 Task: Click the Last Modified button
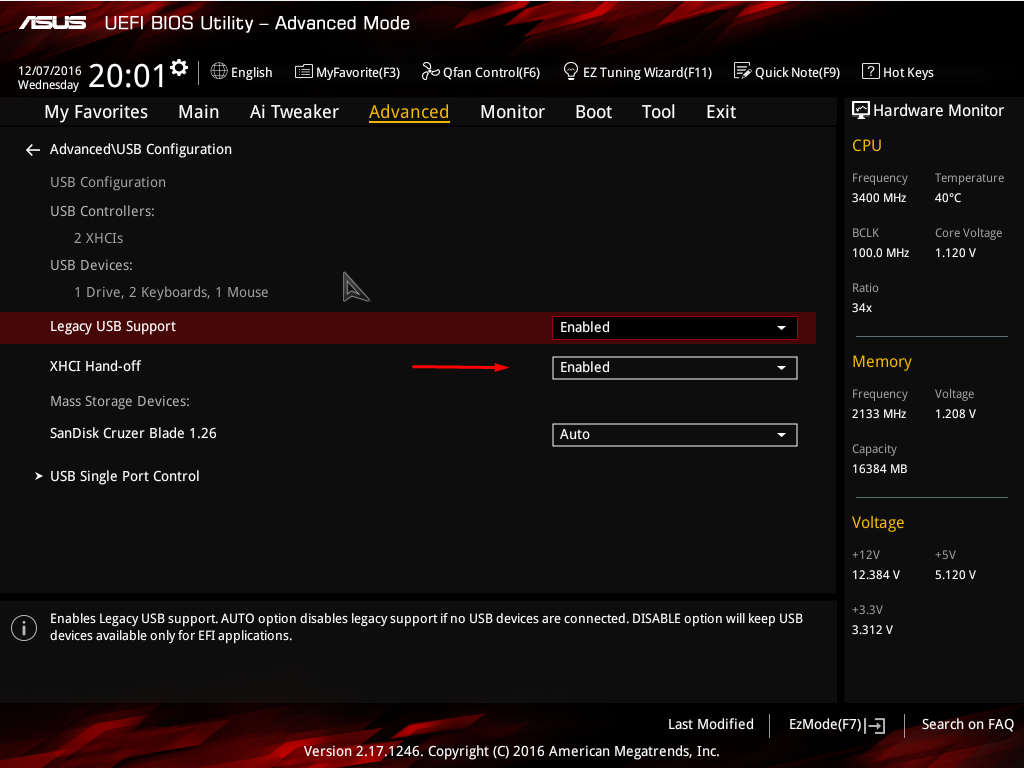(711, 724)
